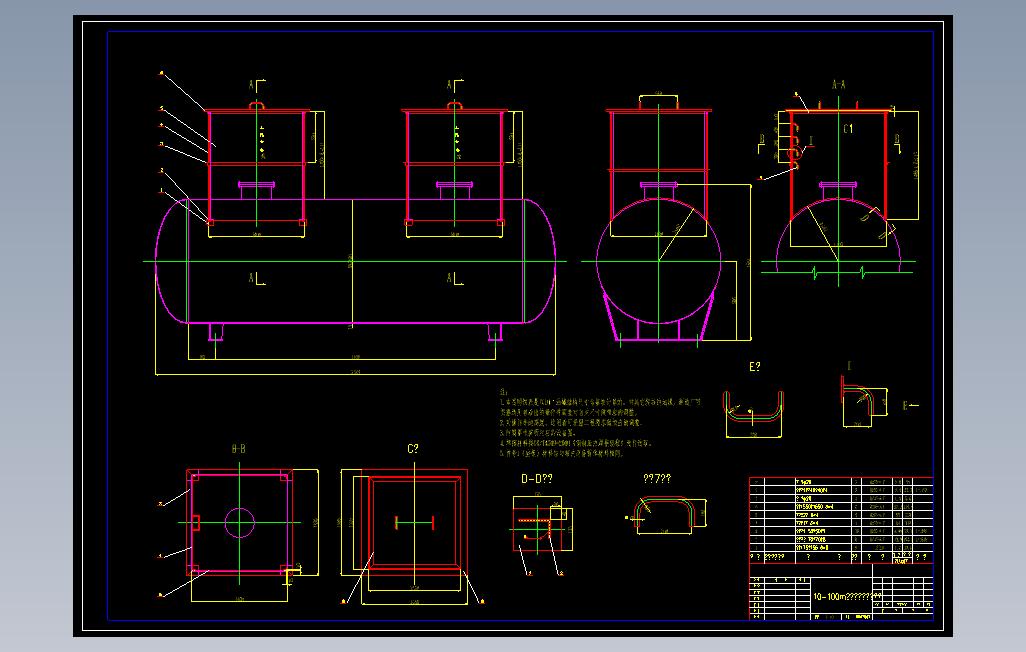Select the "C?" view title

click(x=413, y=449)
